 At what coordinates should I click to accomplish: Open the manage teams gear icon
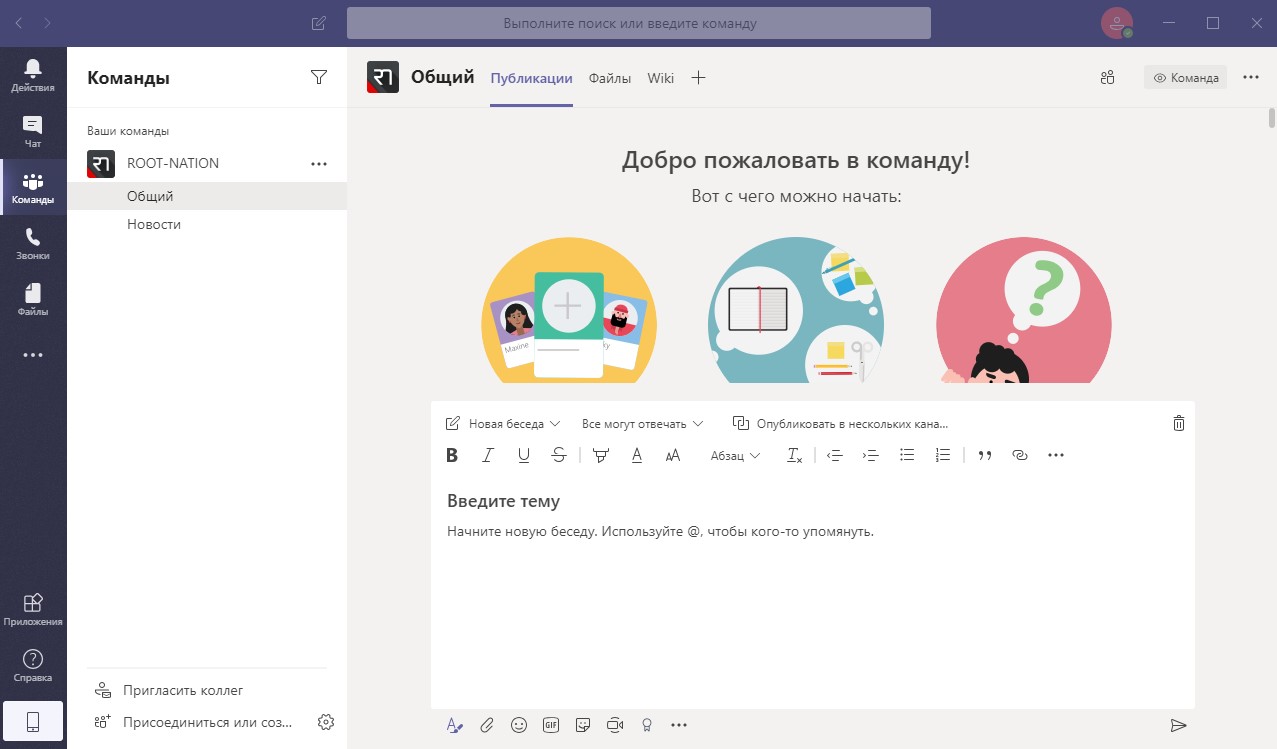click(325, 722)
